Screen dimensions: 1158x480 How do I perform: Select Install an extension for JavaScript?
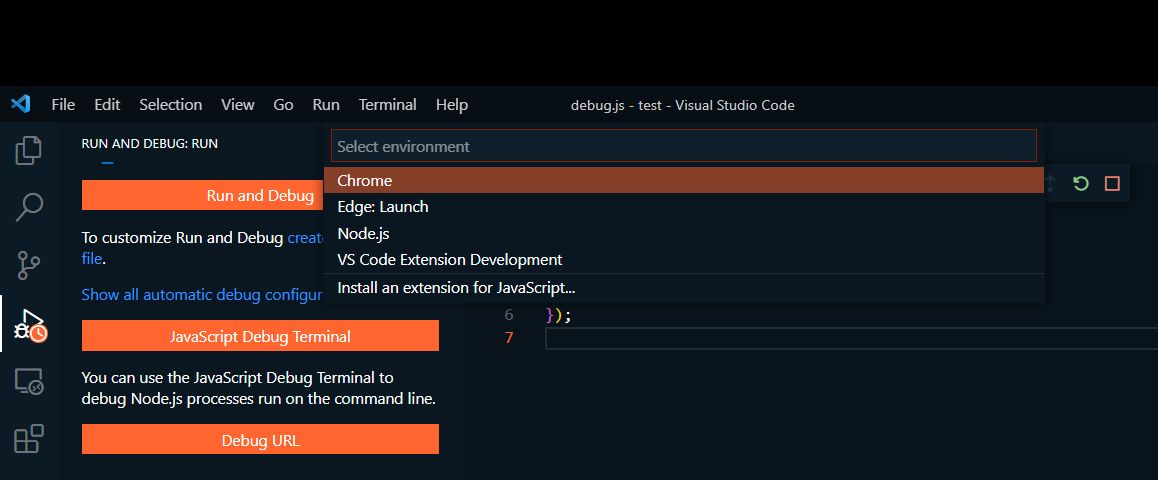684,288
